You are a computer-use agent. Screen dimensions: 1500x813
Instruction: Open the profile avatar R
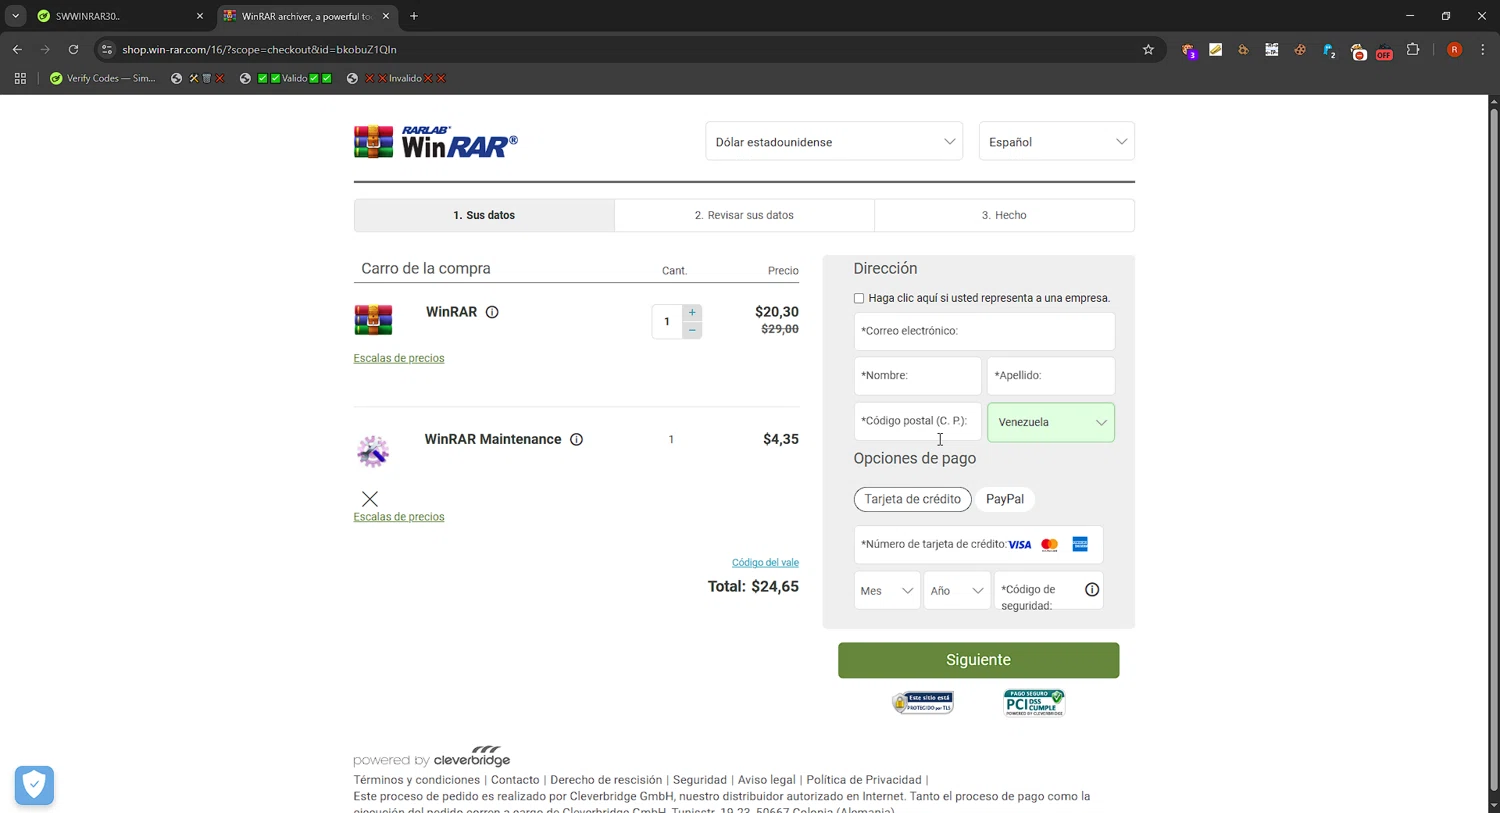pos(1455,49)
